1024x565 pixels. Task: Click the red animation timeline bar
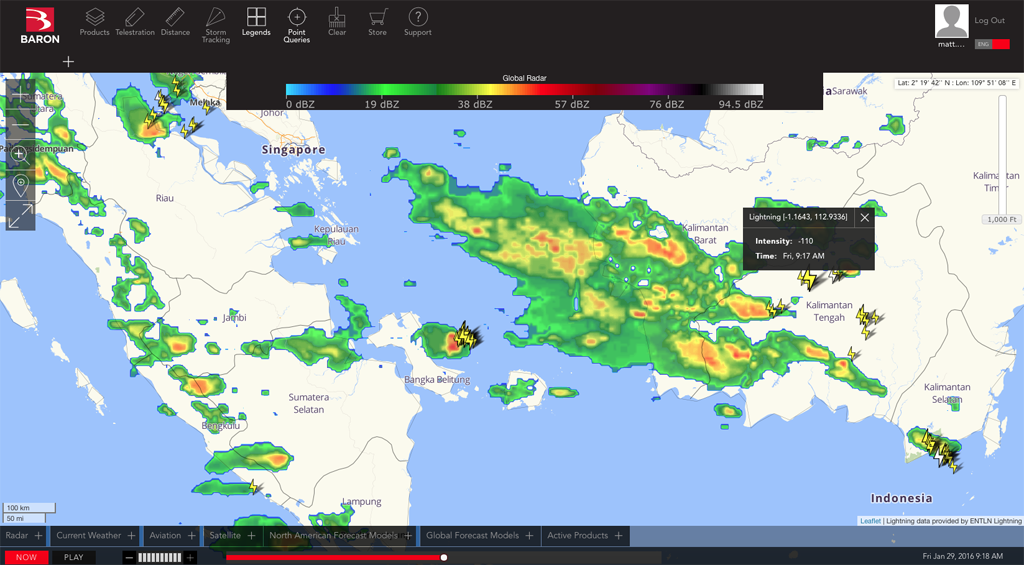click(x=334, y=557)
